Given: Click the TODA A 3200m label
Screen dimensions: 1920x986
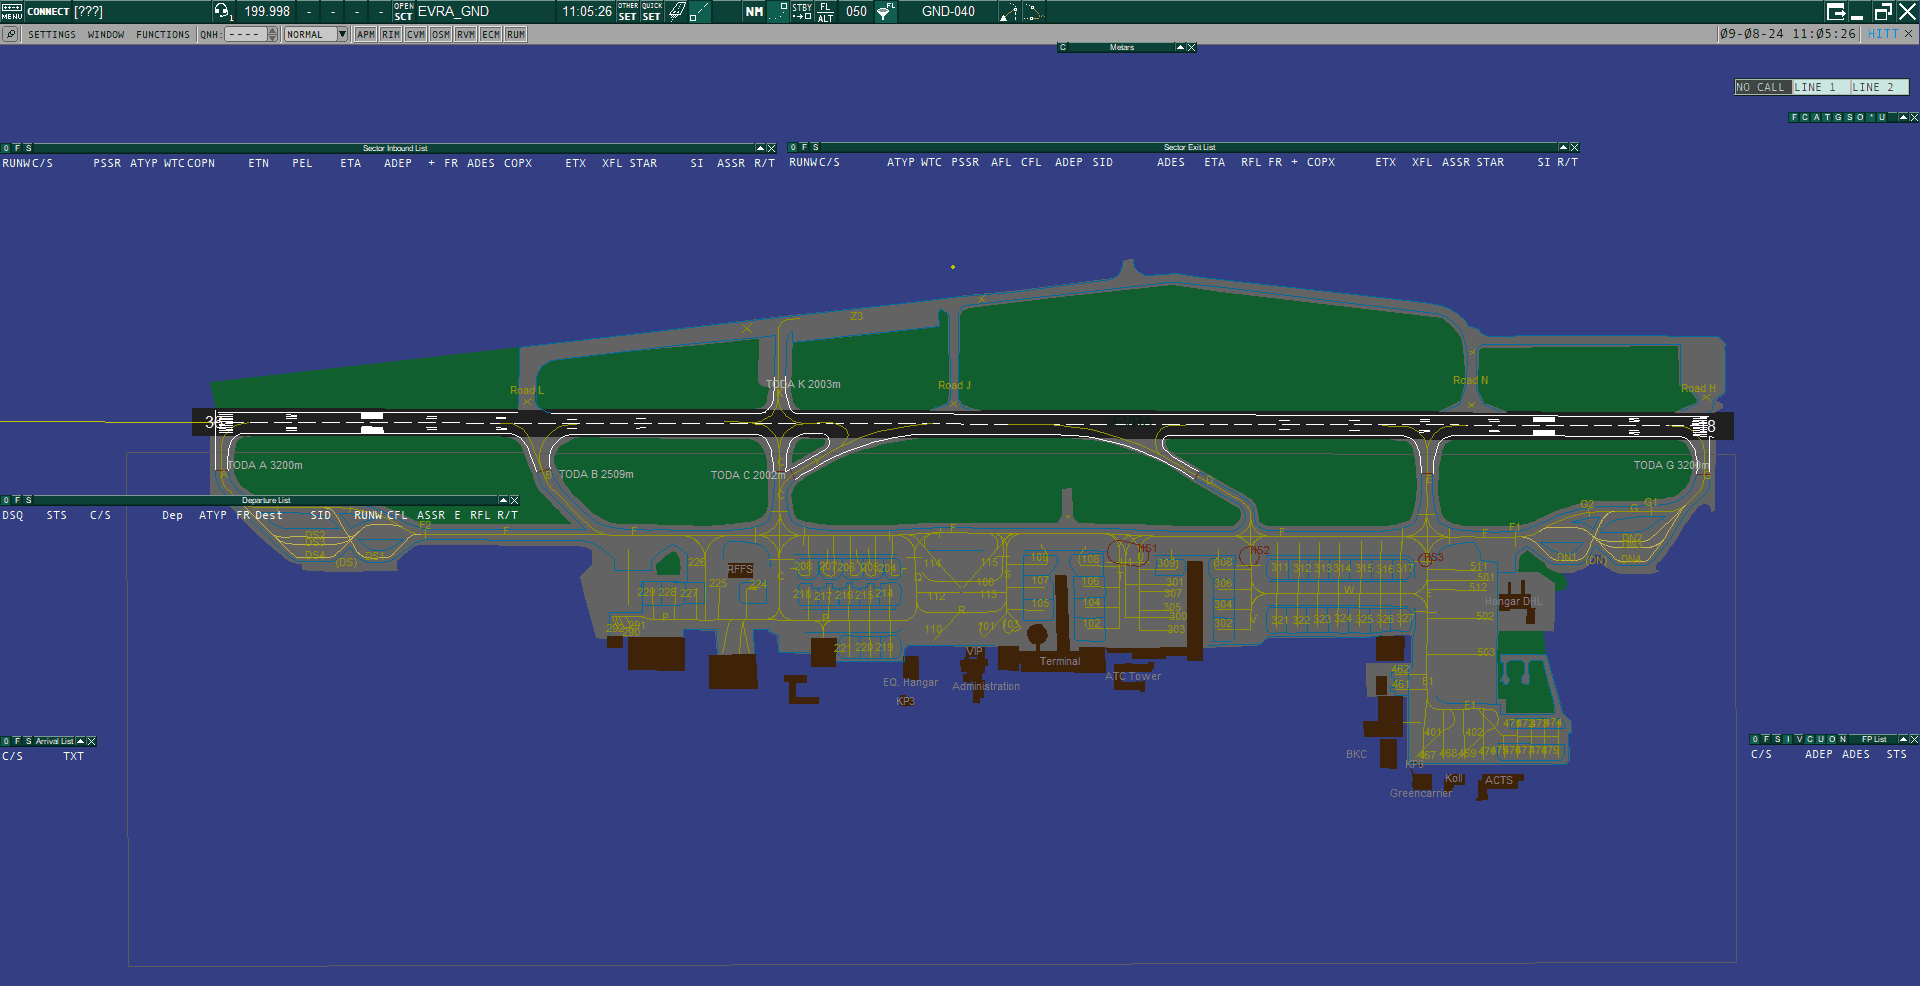Looking at the screenshot, I should tap(265, 465).
